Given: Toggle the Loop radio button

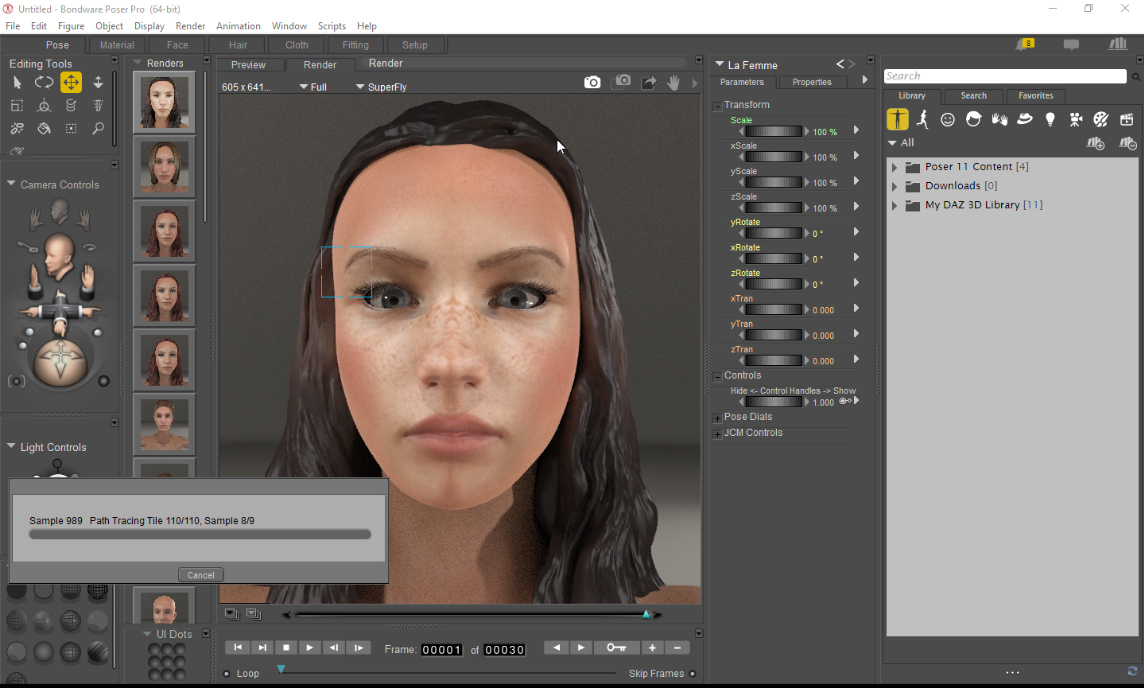Looking at the screenshot, I should (x=227, y=673).
